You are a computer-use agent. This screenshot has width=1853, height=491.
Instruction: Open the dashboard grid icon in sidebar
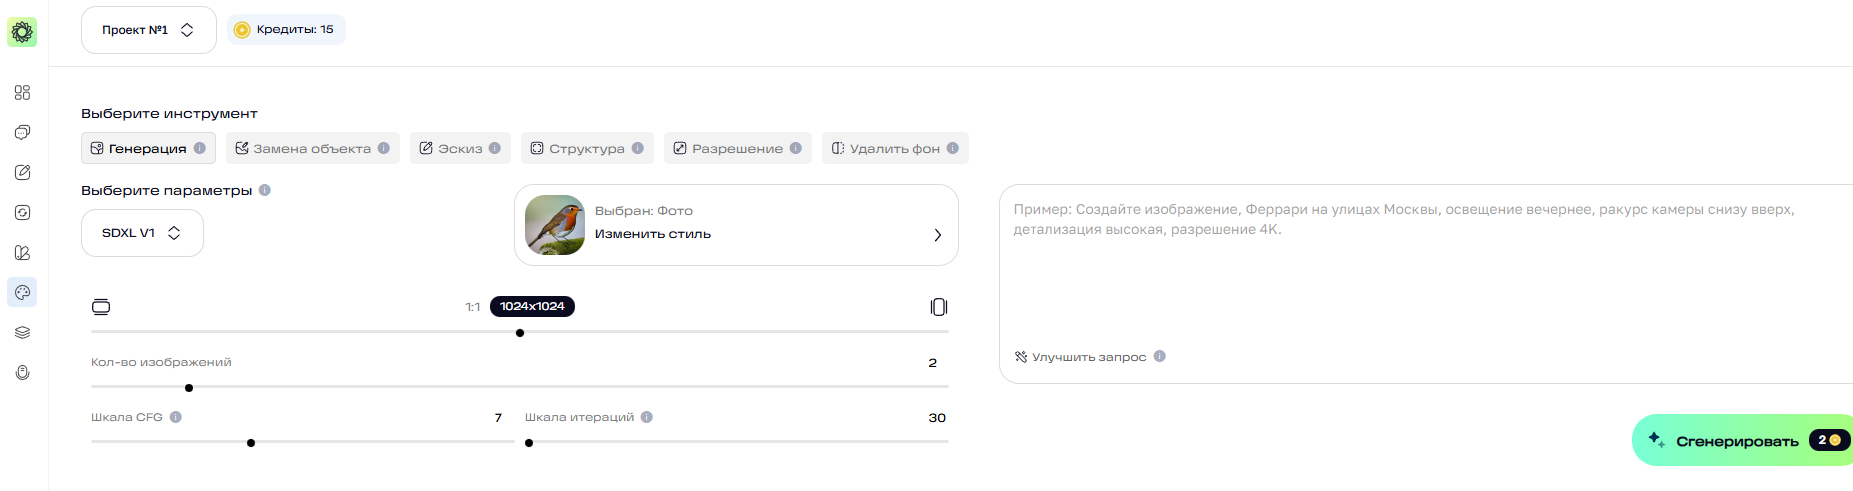click(x=22, y=93)
